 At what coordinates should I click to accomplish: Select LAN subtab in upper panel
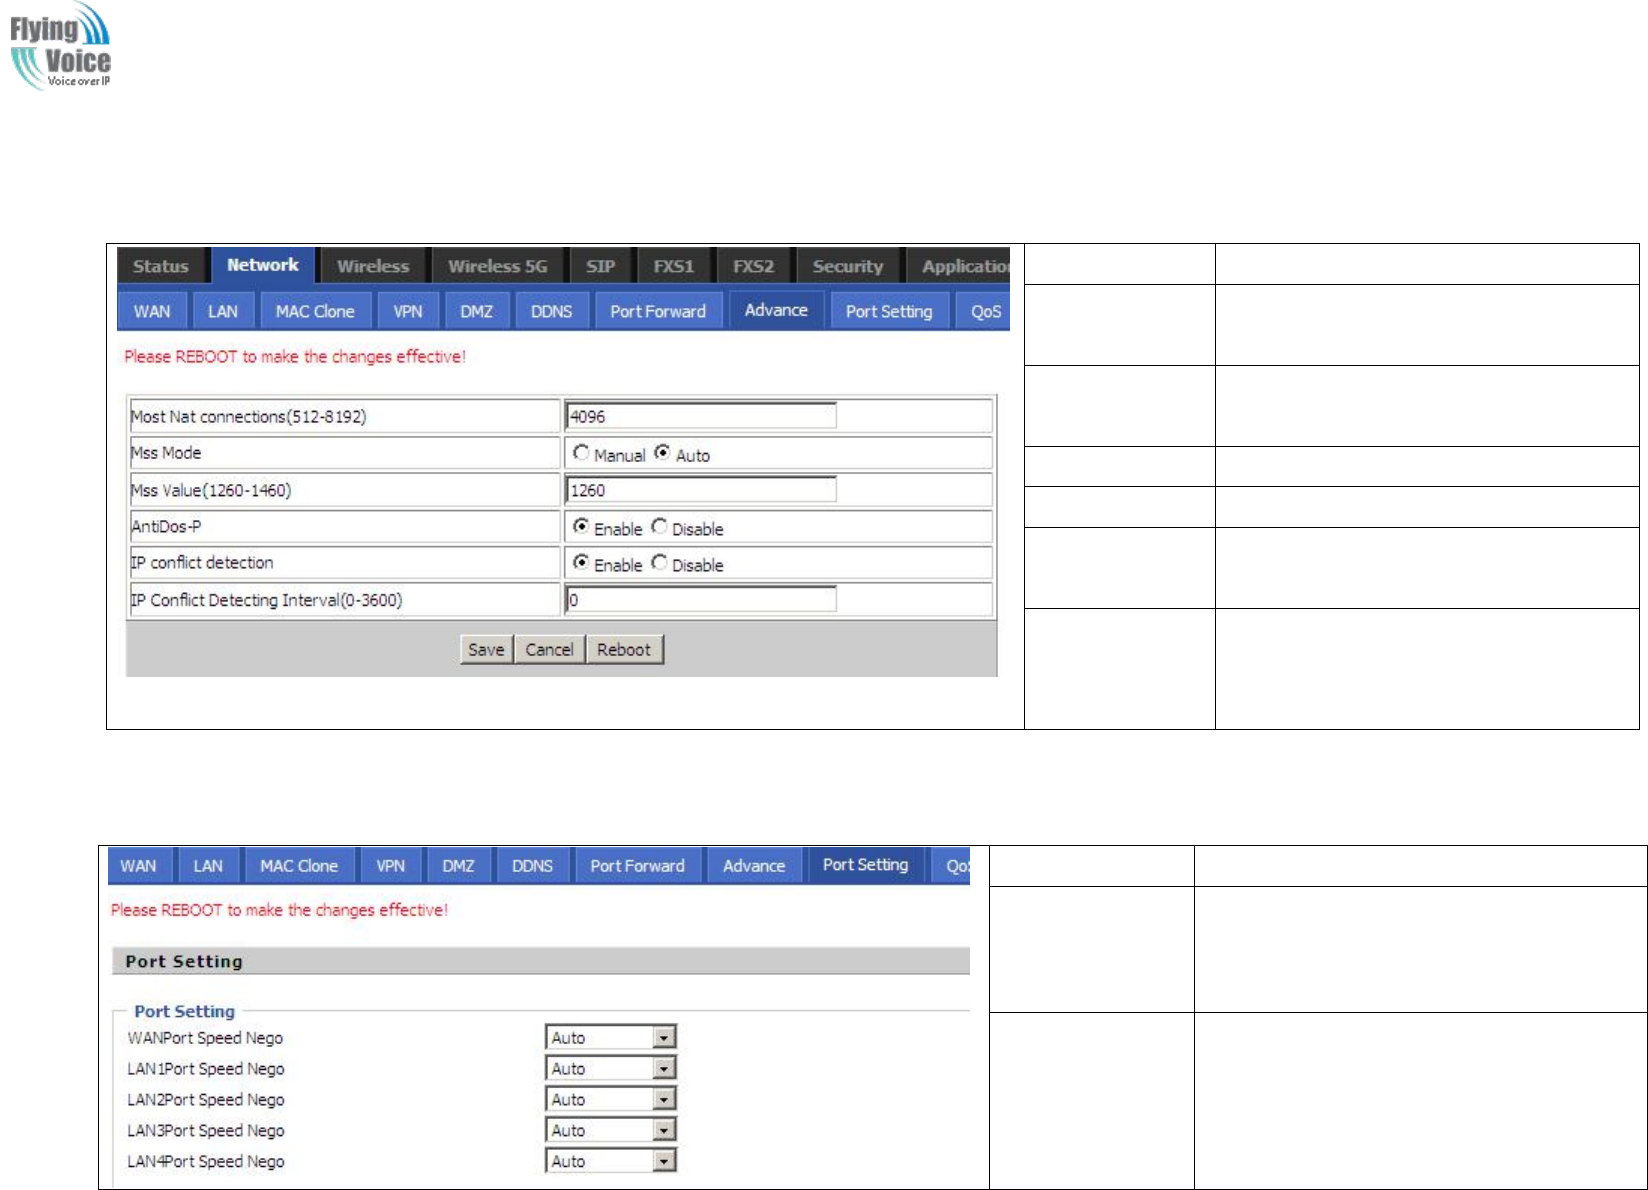223,311
